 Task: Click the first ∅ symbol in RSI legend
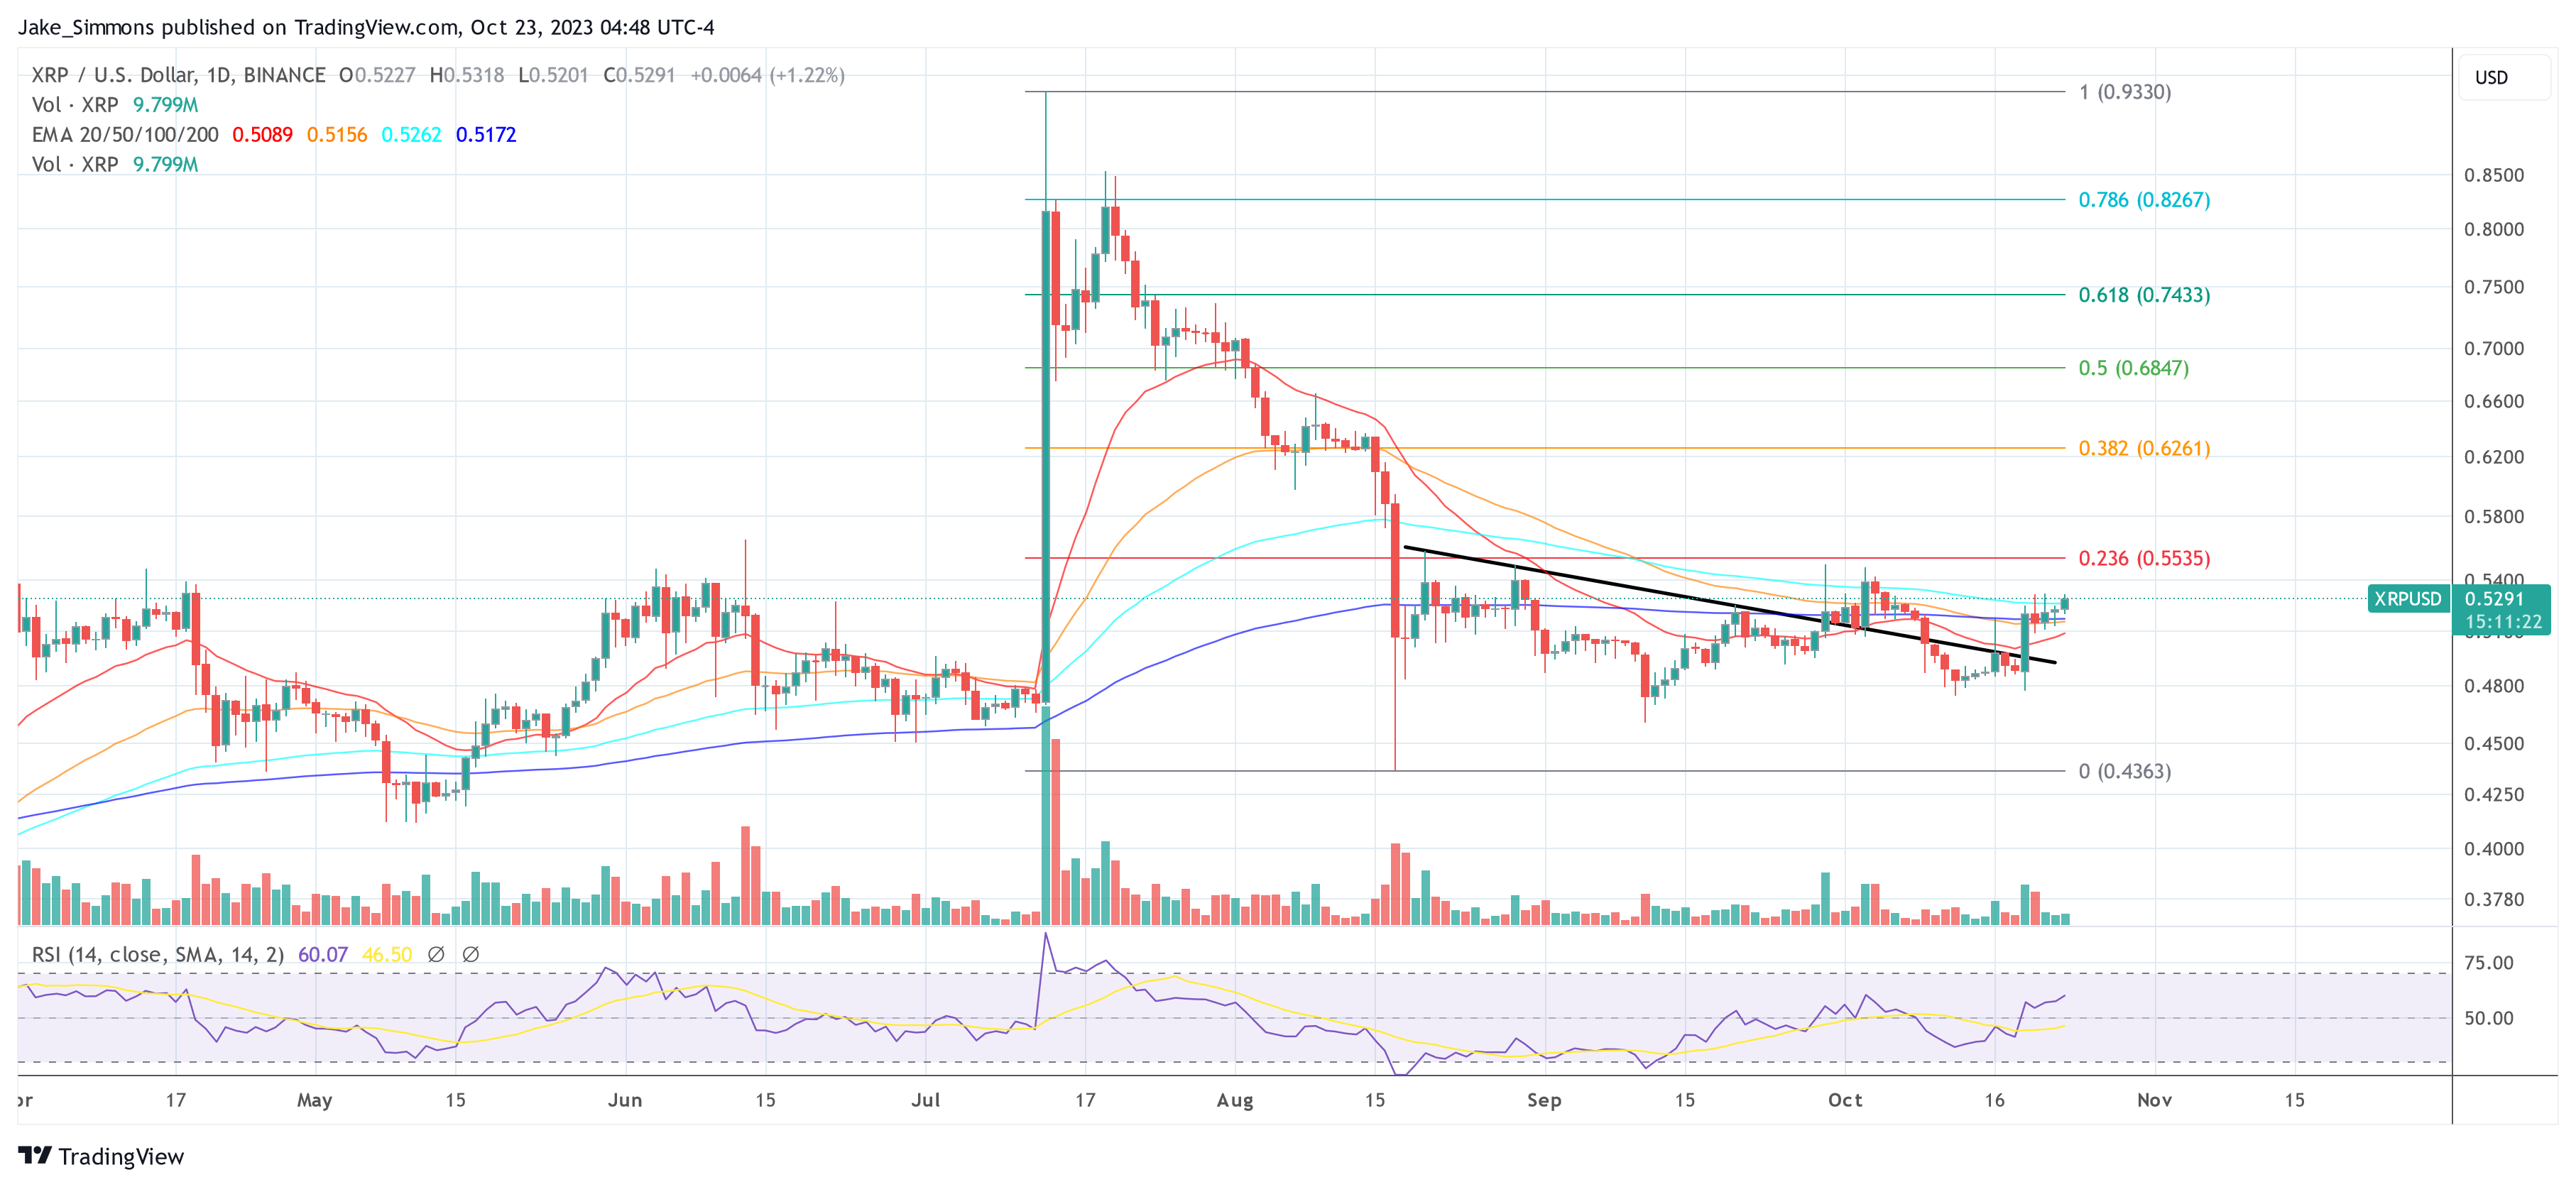[436, 955]
